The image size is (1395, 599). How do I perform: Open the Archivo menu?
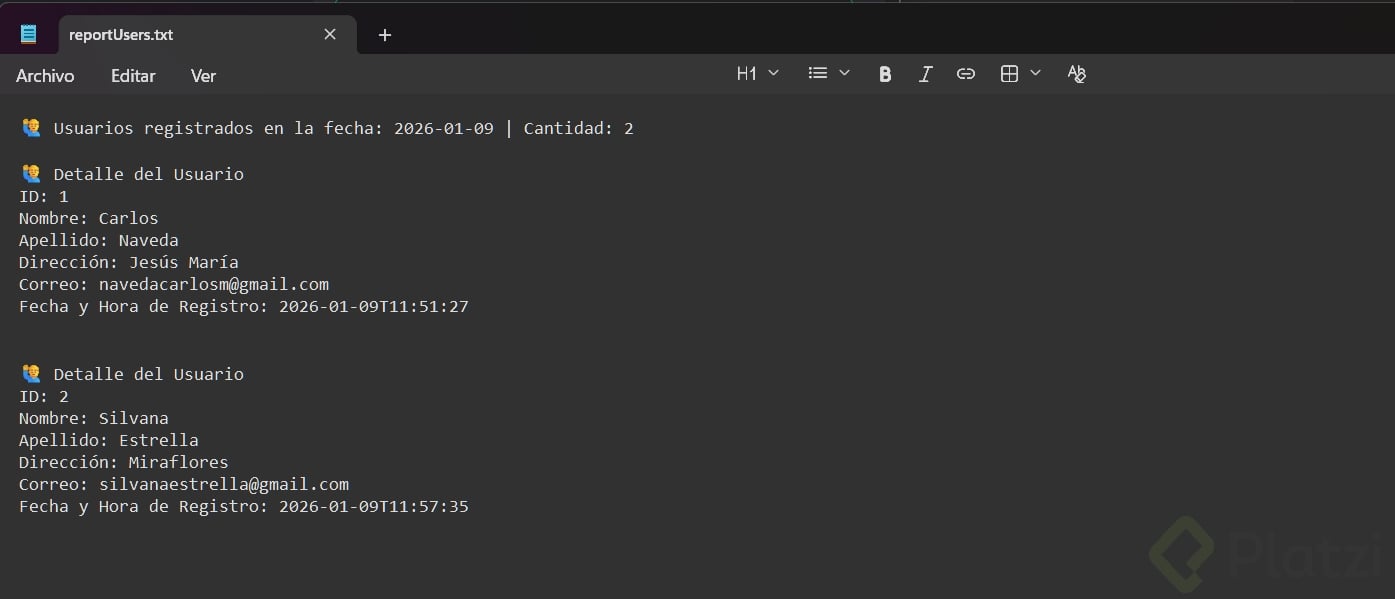(x=45, y=76)
